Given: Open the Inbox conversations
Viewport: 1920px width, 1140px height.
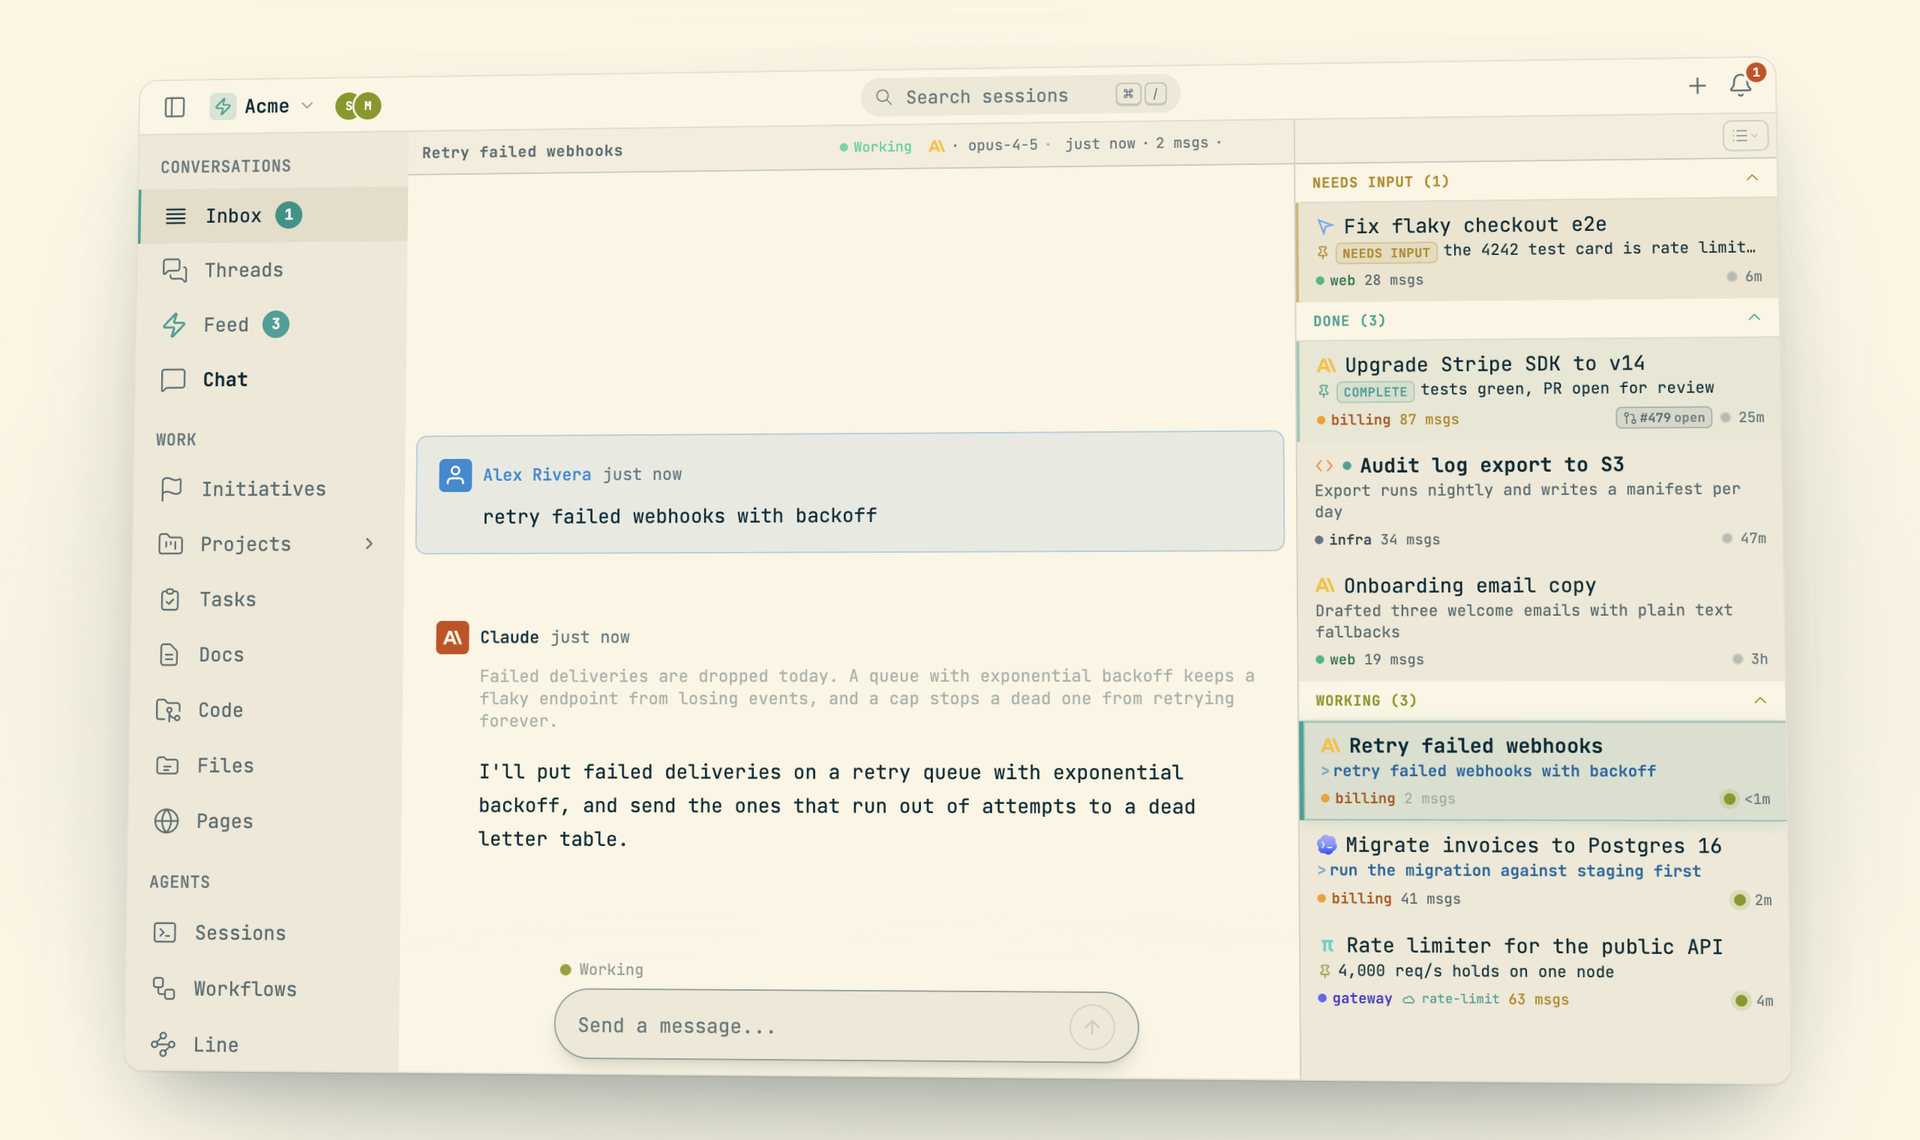Looking at the screenshot, I should pos(273,215).
